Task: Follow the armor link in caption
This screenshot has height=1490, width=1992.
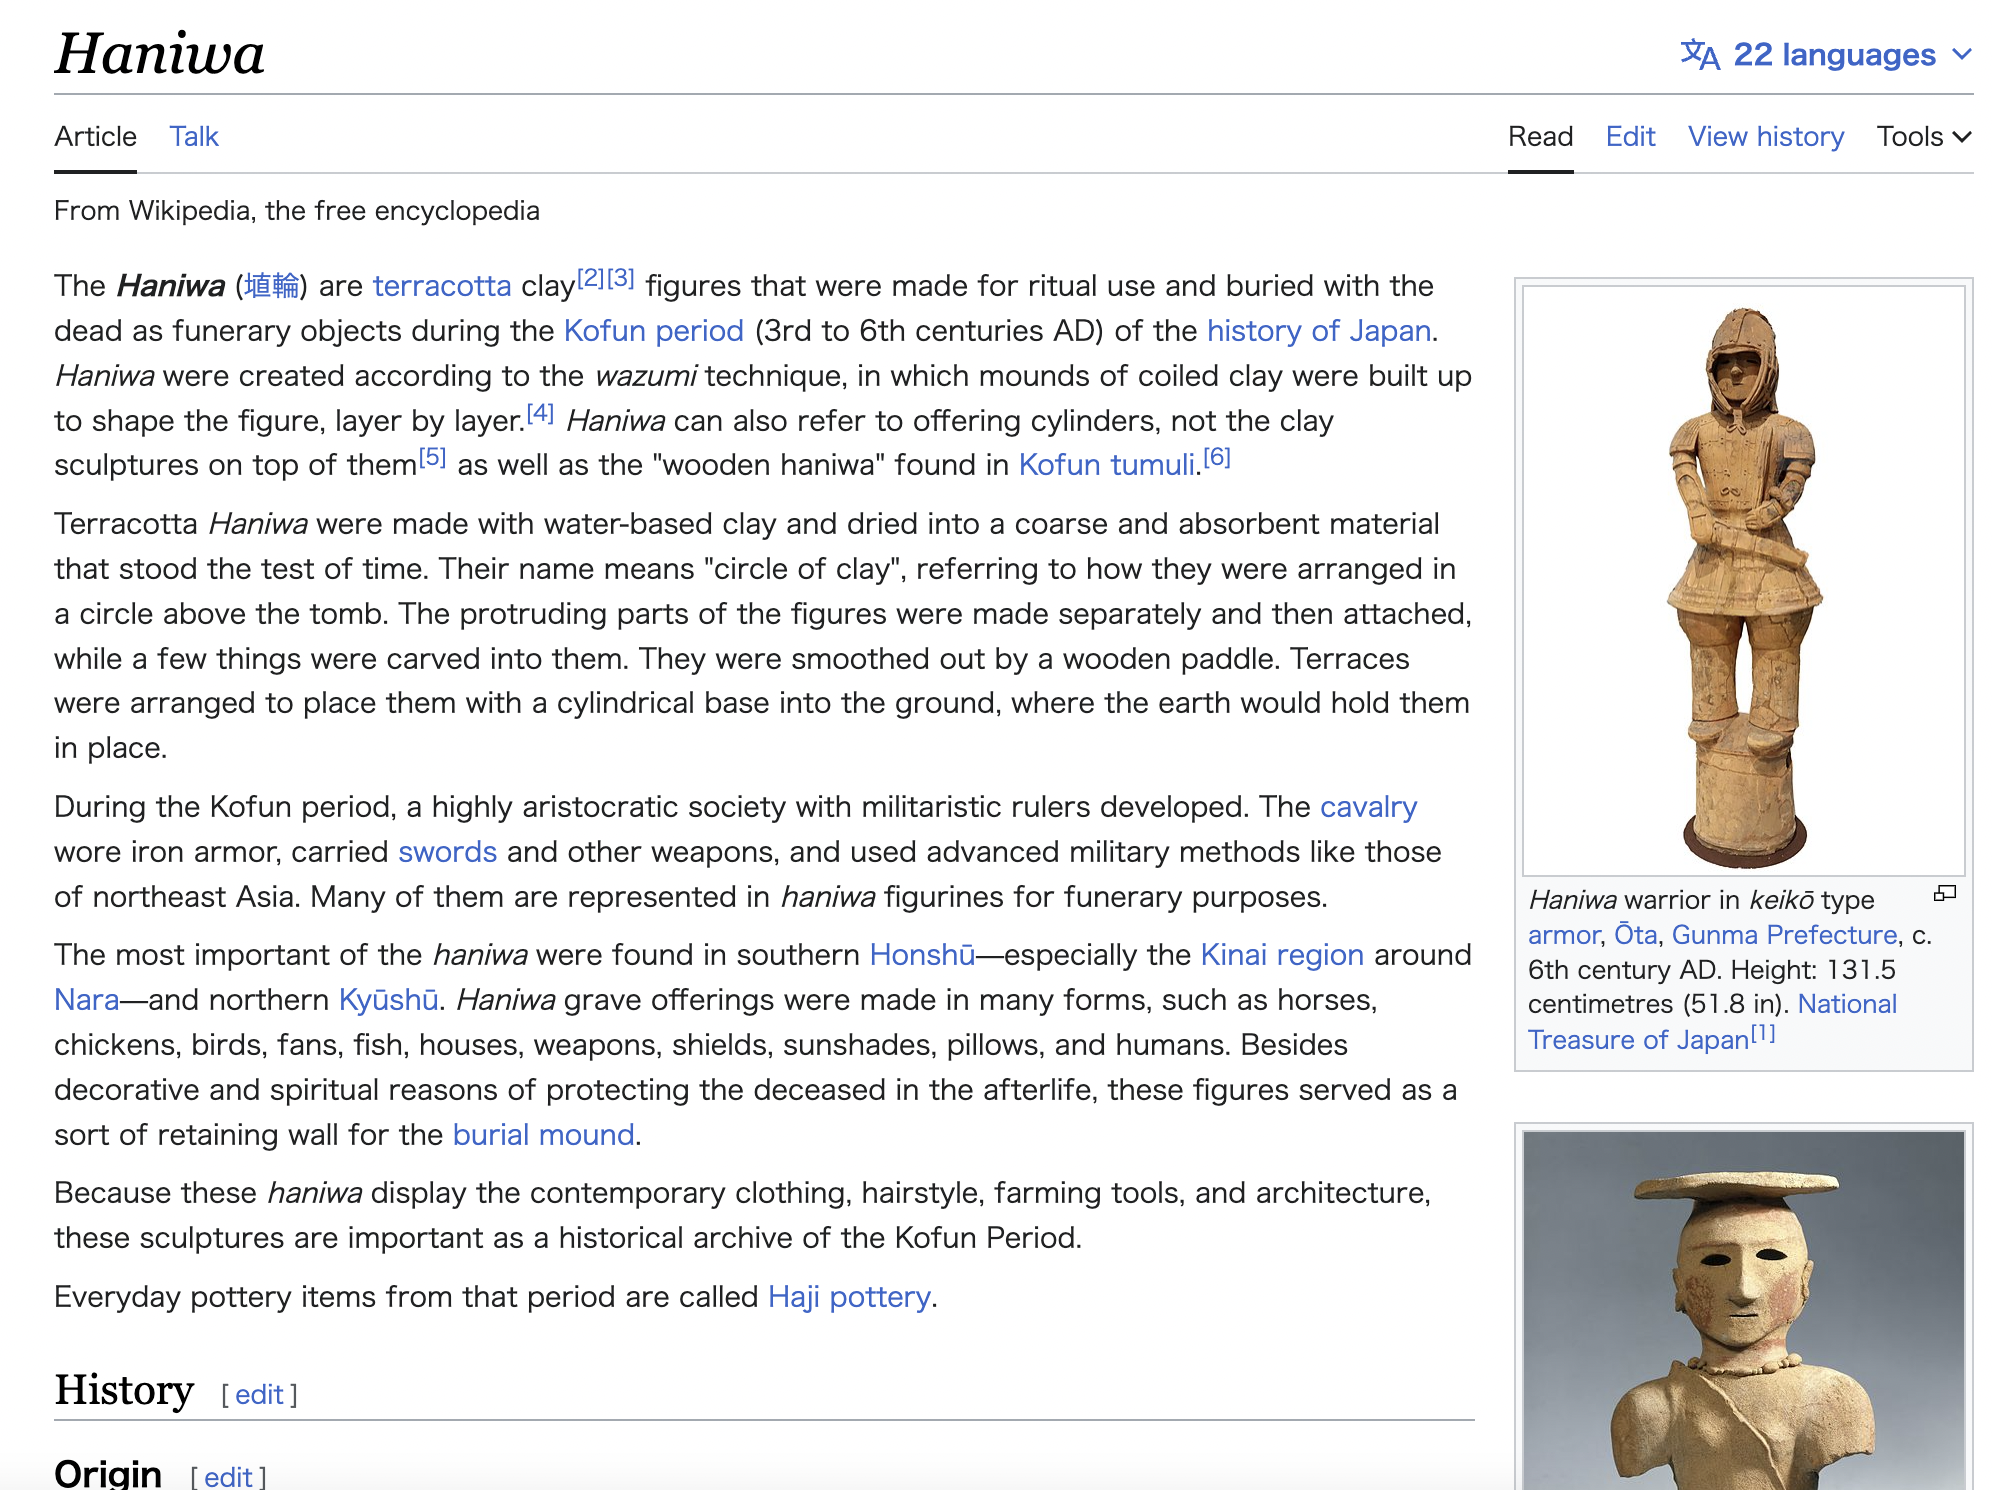Action: pyautogui.click(x=1564, y=935)
